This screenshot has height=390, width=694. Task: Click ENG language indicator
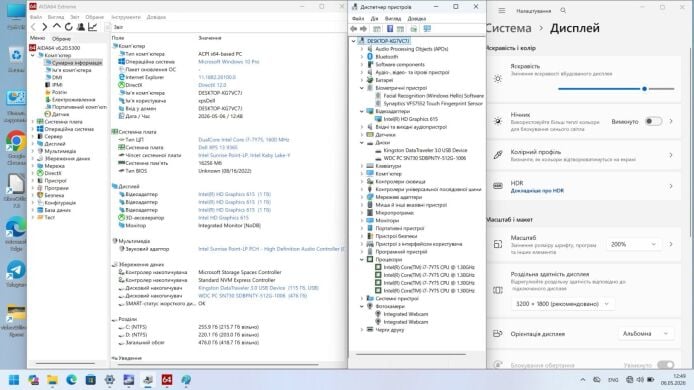tap(613, 380)
